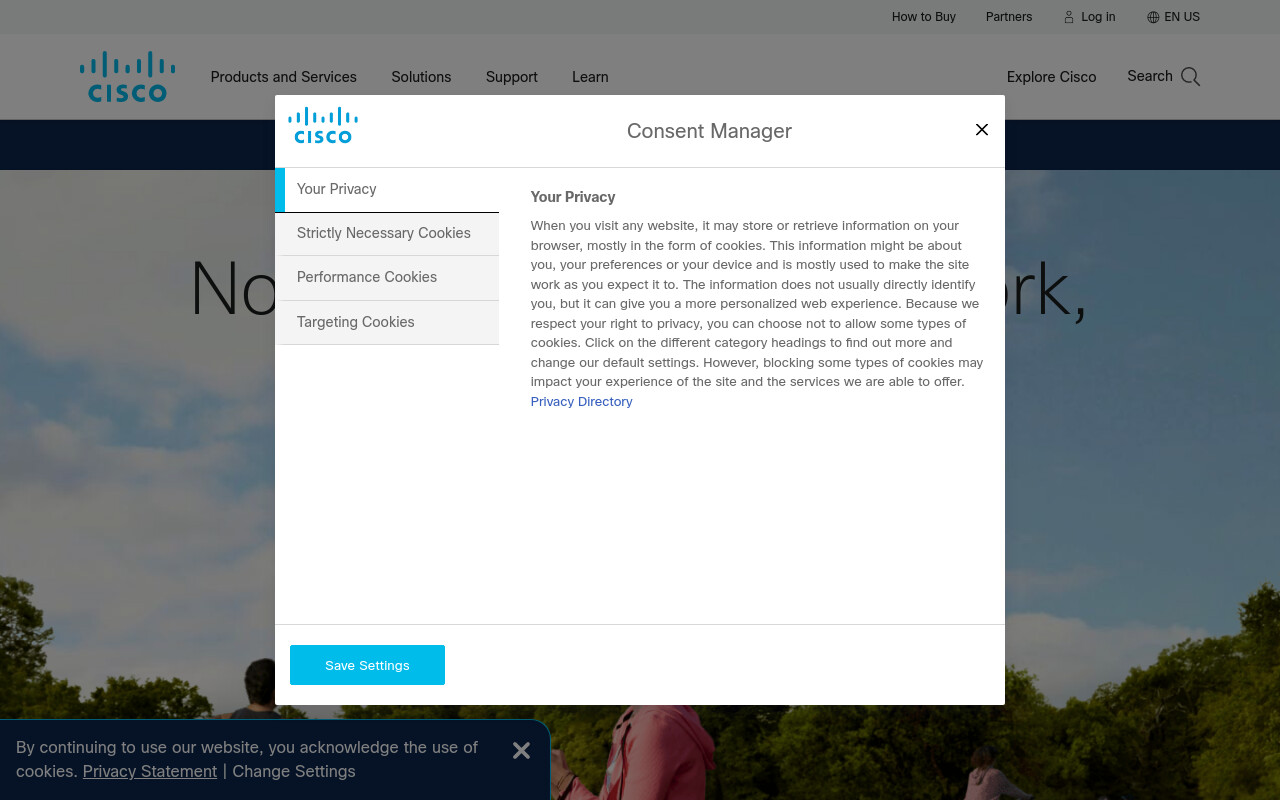Dismiss the cookie banner with its X icon
Image resolution: width=1280 pixels, height=800 pixels.
point(521,750)
